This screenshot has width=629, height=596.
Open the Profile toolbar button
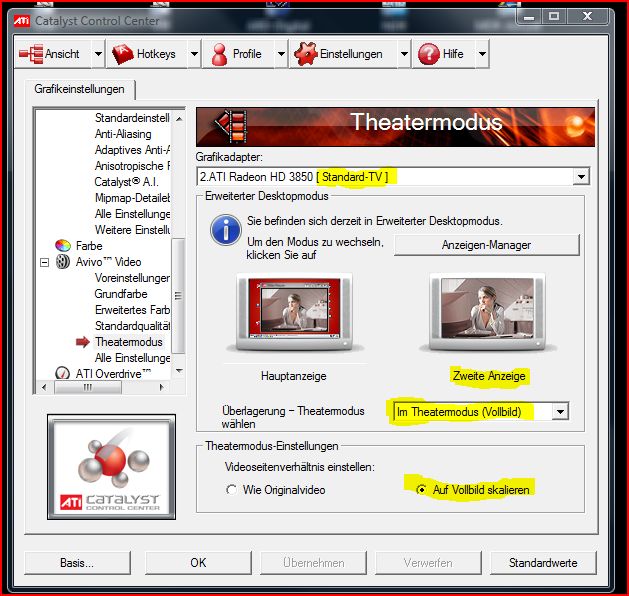pos(239,54)
